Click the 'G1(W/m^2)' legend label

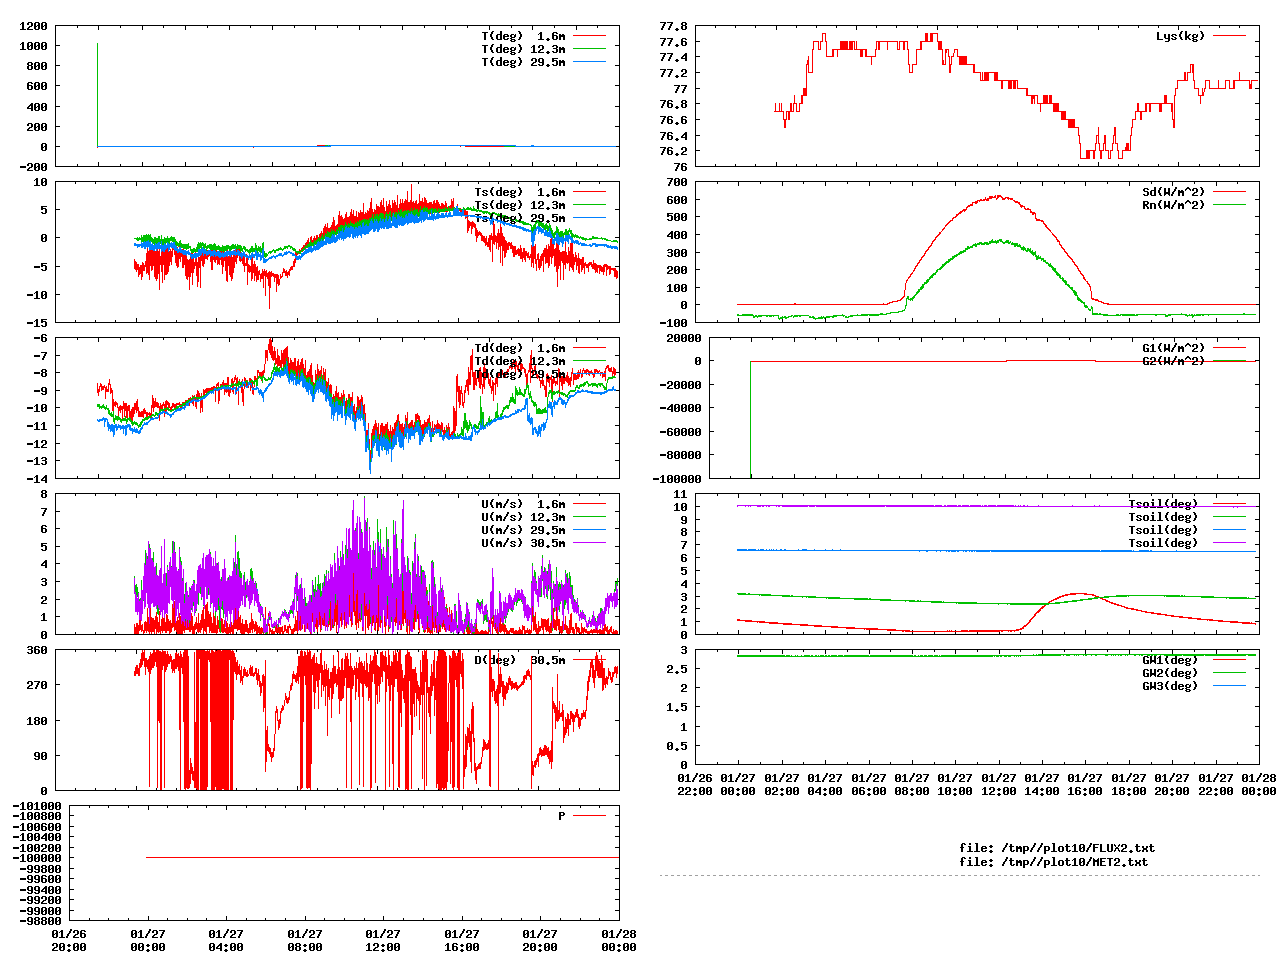pyautogui.click(x=1174, y=348)
